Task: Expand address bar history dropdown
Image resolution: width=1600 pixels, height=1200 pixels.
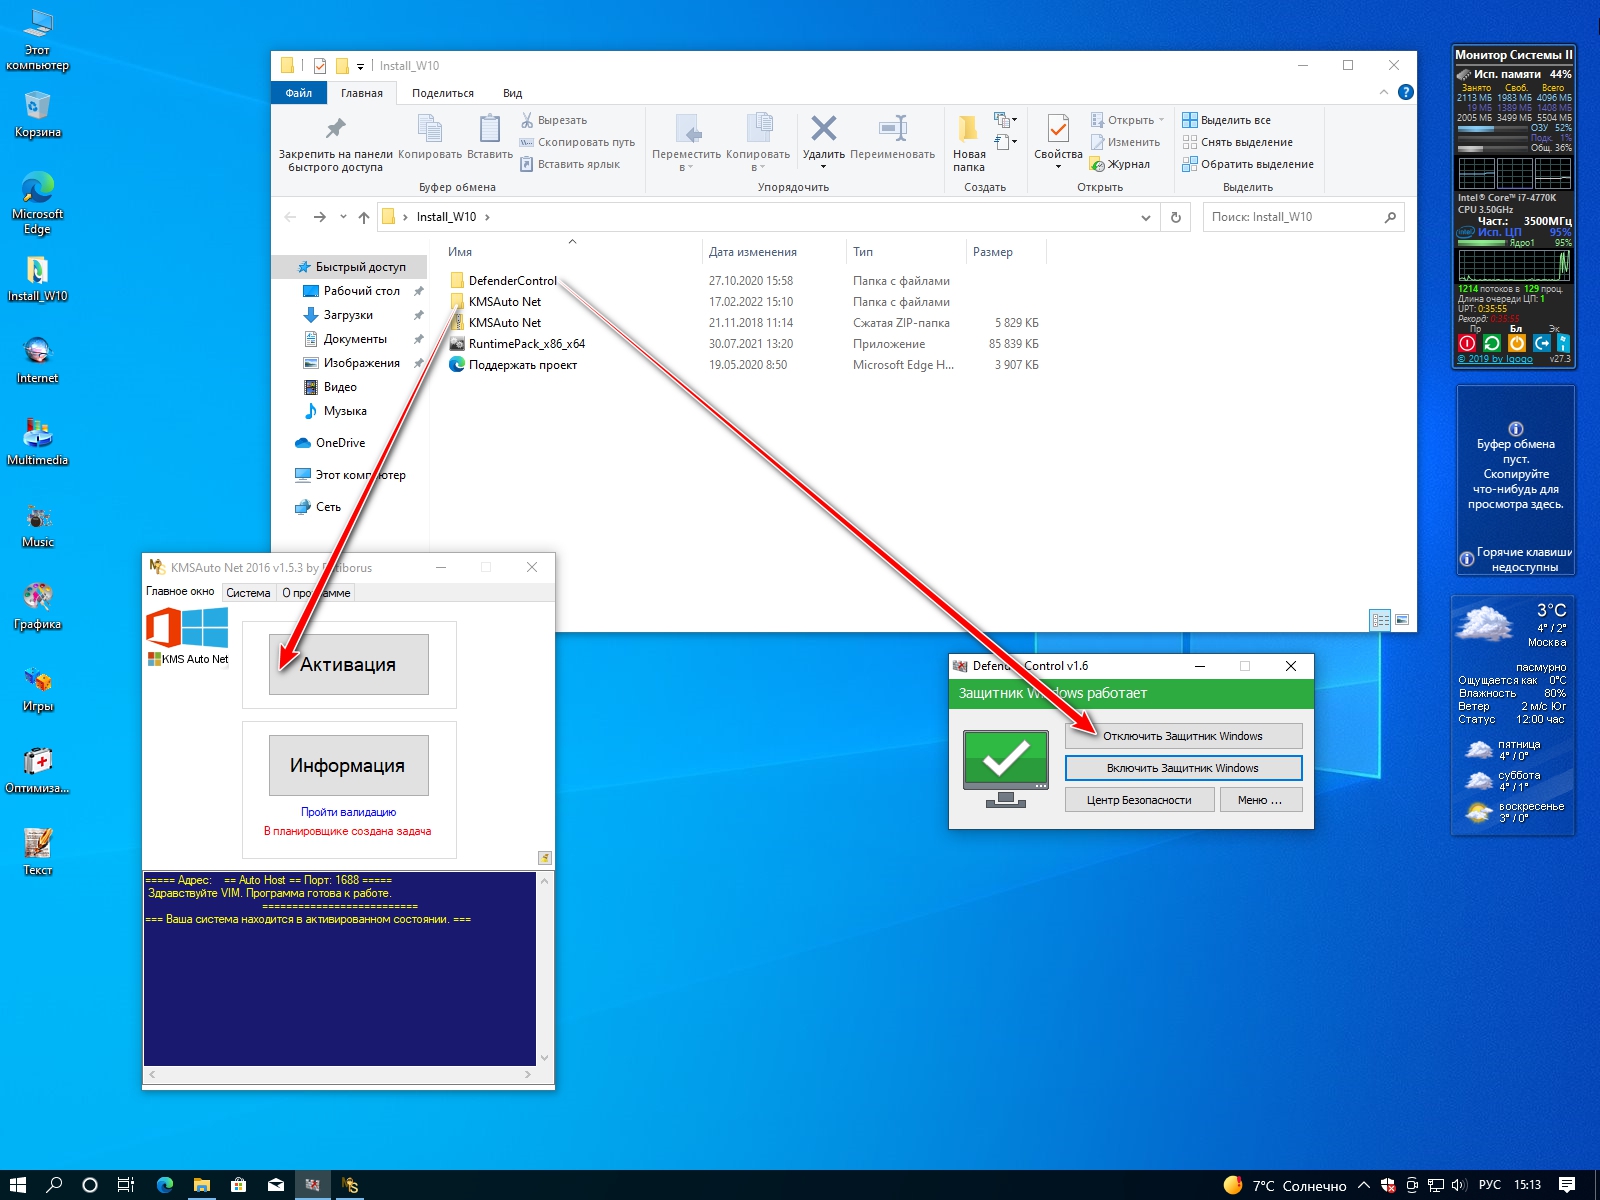Action: 1146,217
